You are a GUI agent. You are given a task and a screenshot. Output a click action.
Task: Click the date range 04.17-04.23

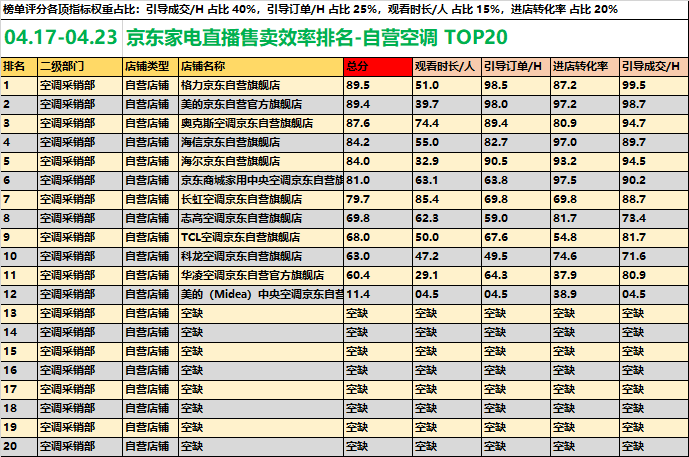(61, 37)
